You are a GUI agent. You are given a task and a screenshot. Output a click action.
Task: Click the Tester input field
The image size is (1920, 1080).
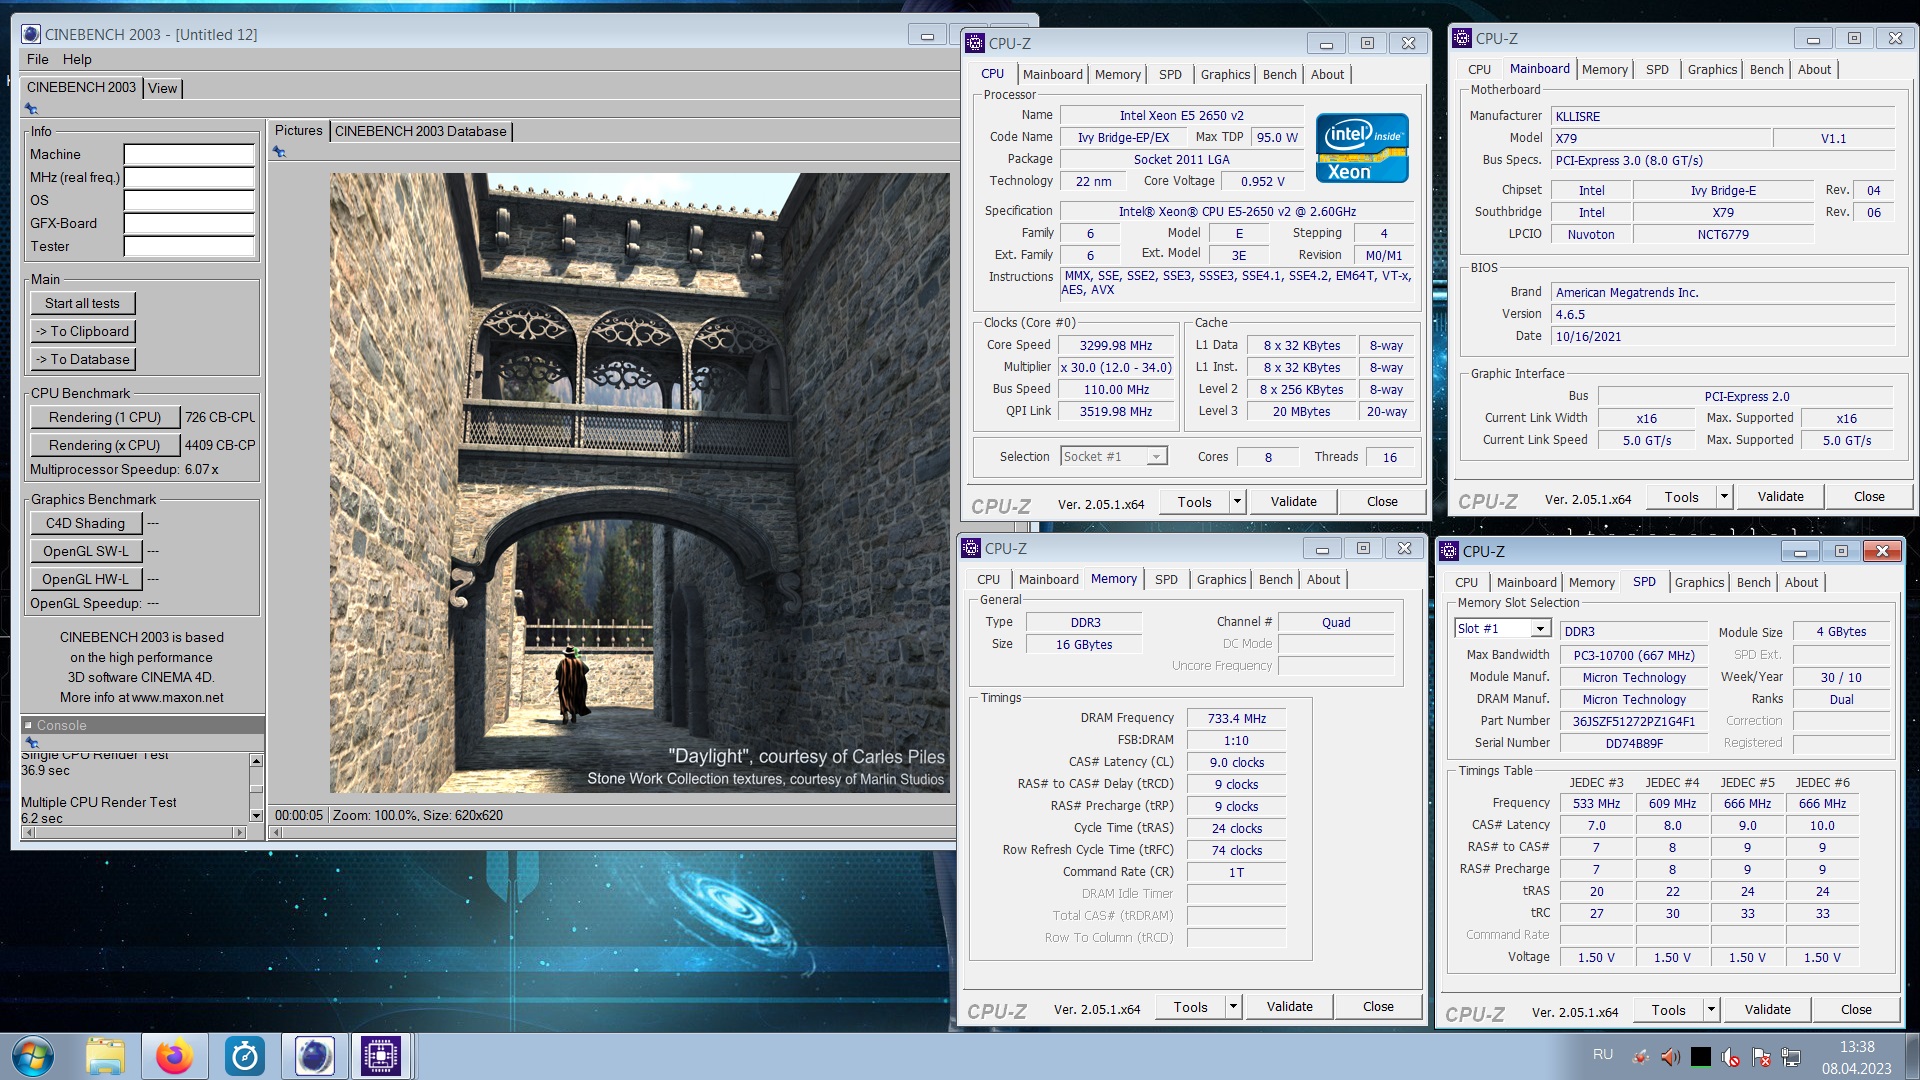189,246
